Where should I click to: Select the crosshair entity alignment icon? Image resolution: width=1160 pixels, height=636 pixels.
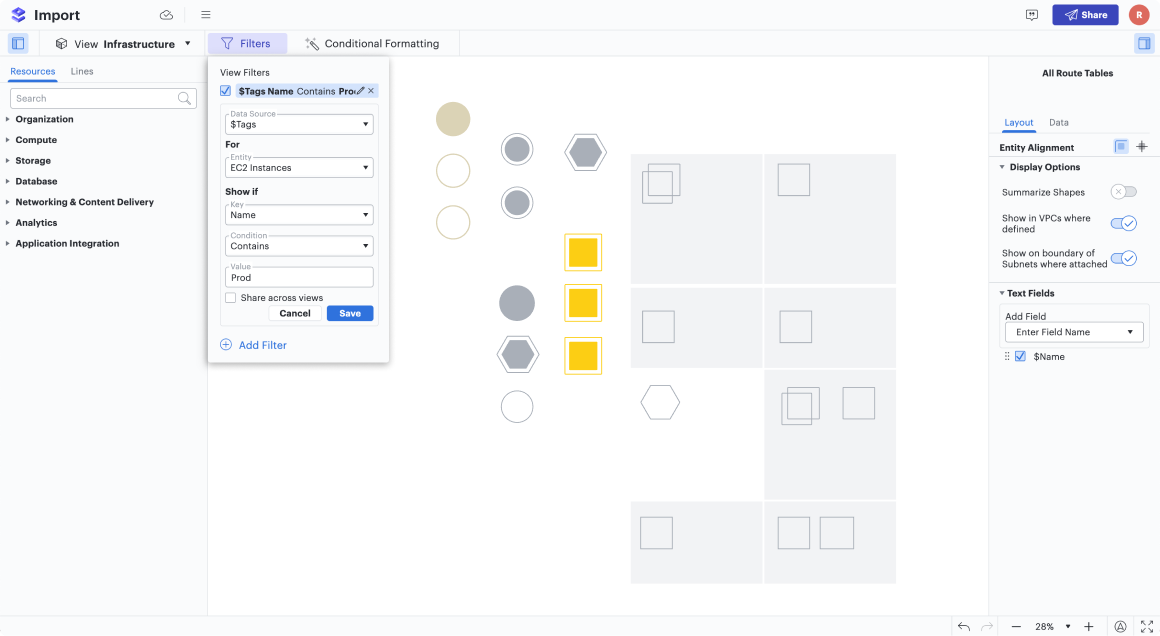(1142, 146)
